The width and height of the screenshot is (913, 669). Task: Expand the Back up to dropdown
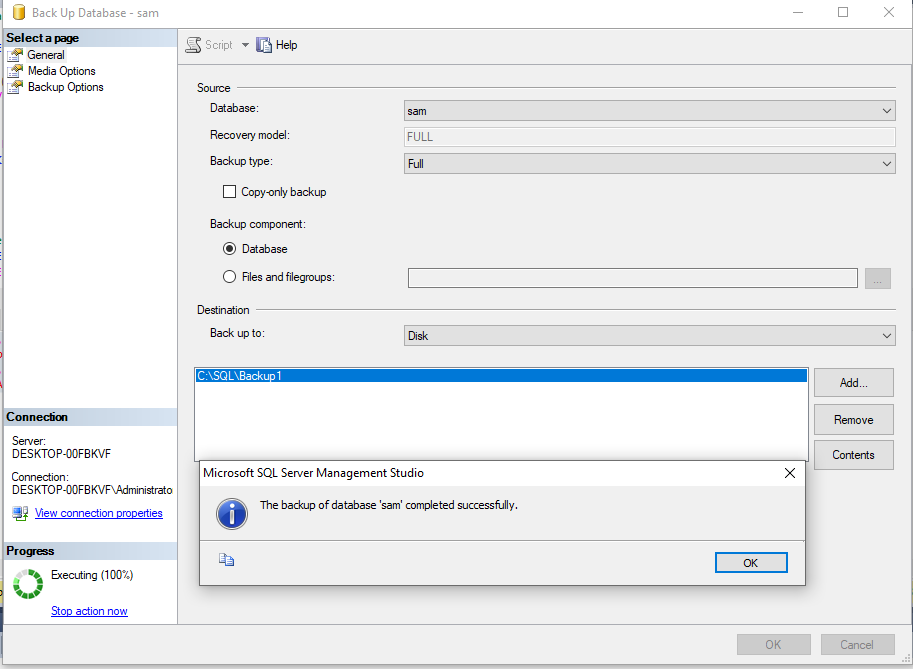649,335
